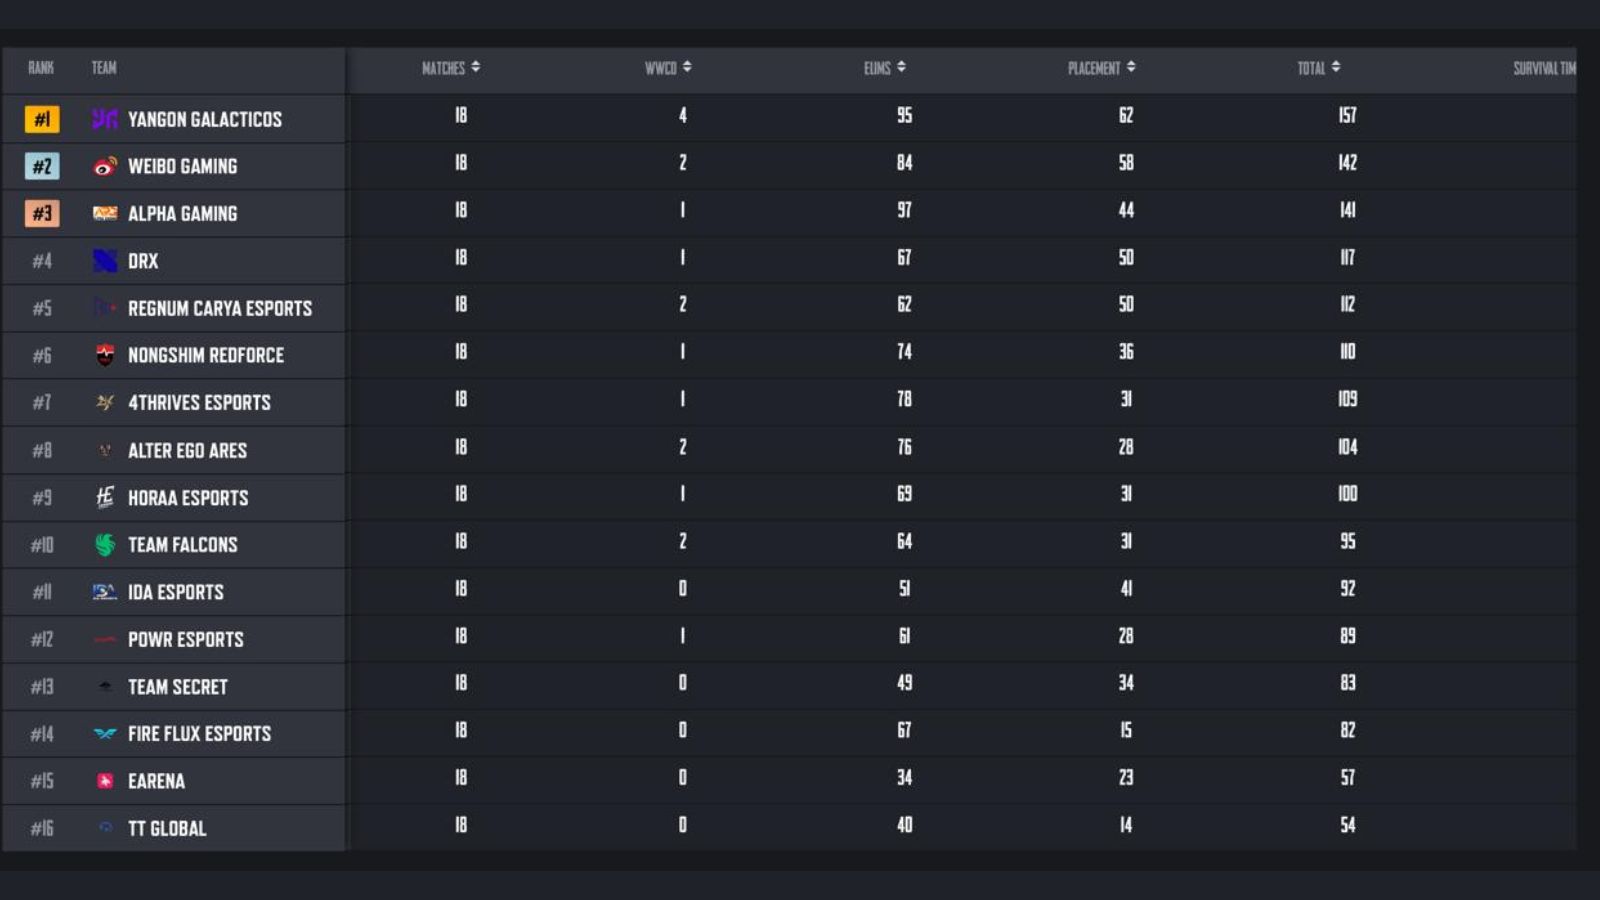
Task: Click the Alpha Gaming team logo
Action: [x=105, y=213]
